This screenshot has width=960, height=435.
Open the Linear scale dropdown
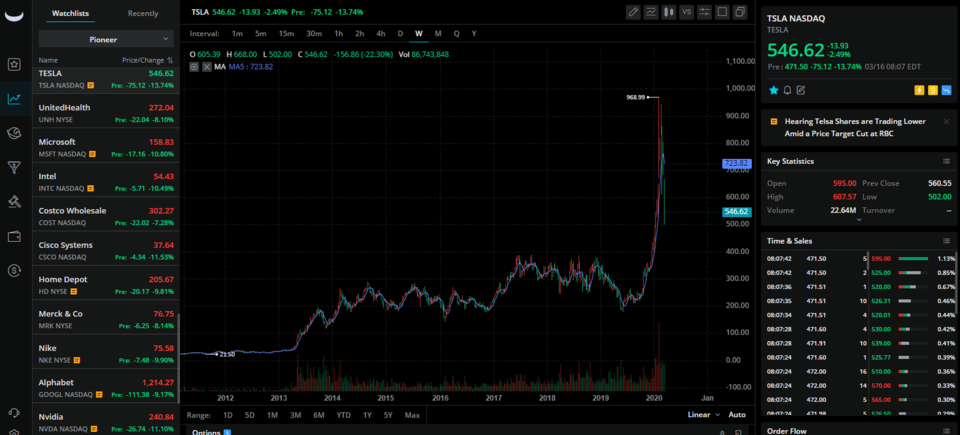coord(703,415)
